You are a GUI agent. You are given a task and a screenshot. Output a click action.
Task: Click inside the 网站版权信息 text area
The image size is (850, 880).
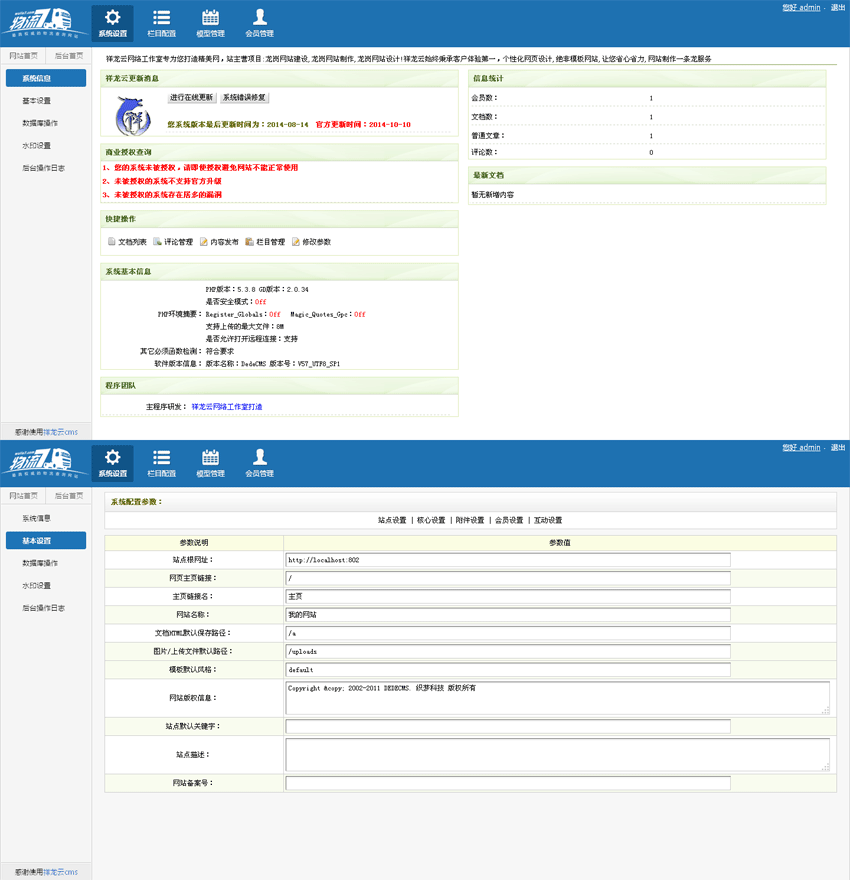pyautogui.click(x=556, y=697)
